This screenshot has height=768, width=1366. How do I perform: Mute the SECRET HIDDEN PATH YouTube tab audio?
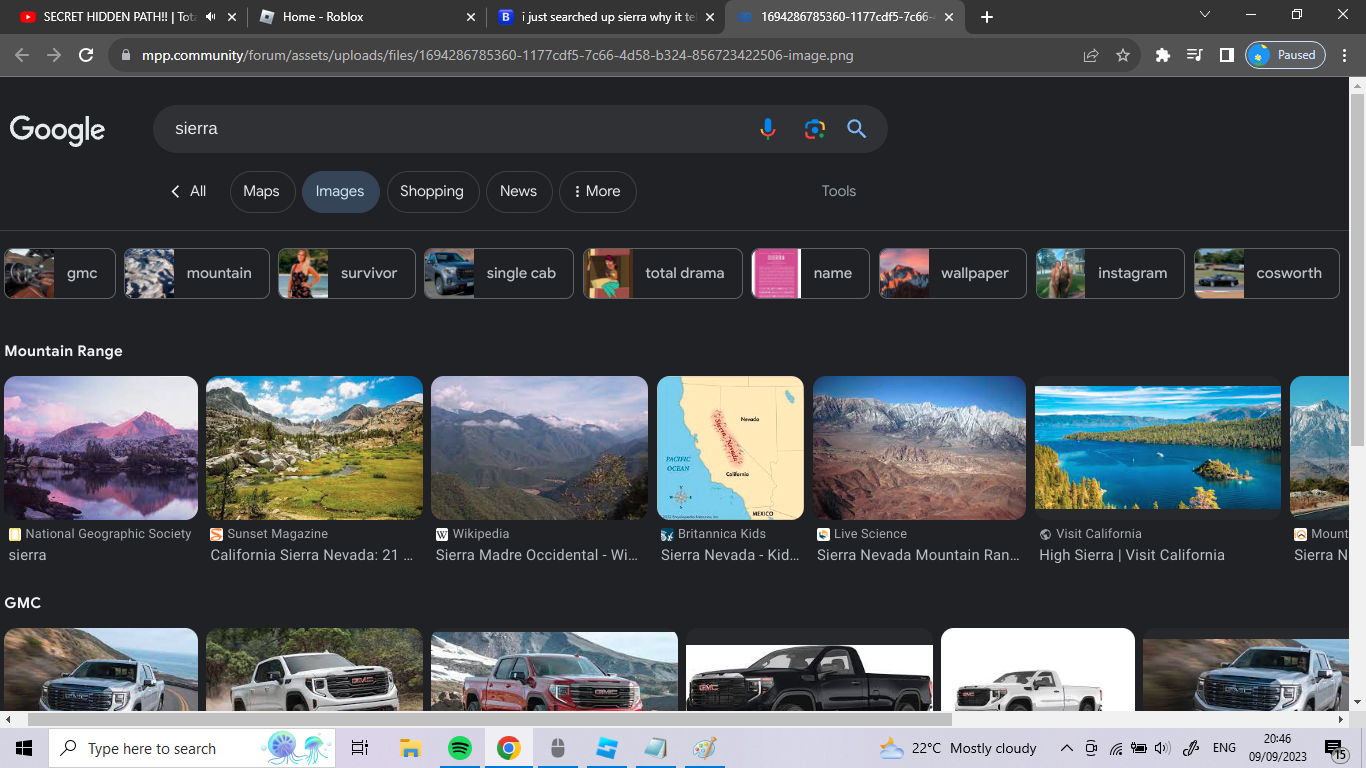pyautogui.click(x=211, y=17)
